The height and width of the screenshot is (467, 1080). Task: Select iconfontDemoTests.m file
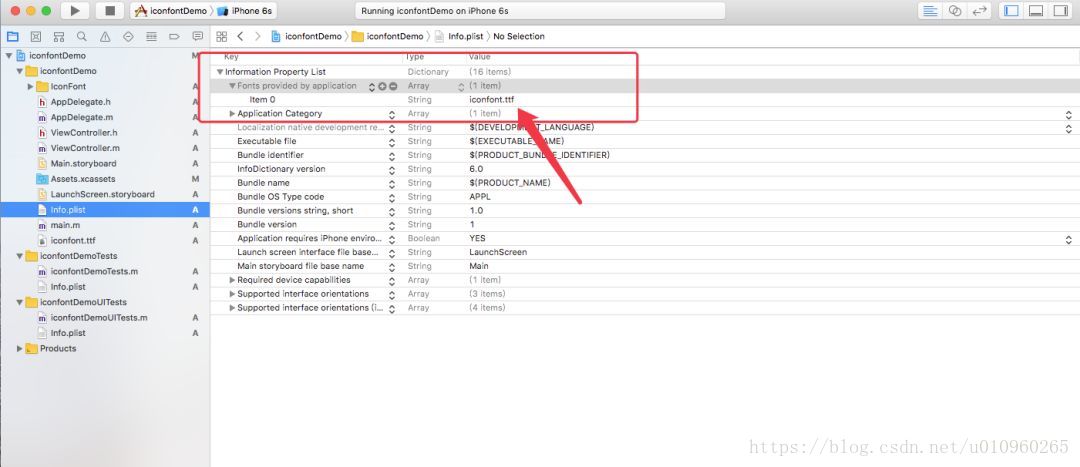94,271
